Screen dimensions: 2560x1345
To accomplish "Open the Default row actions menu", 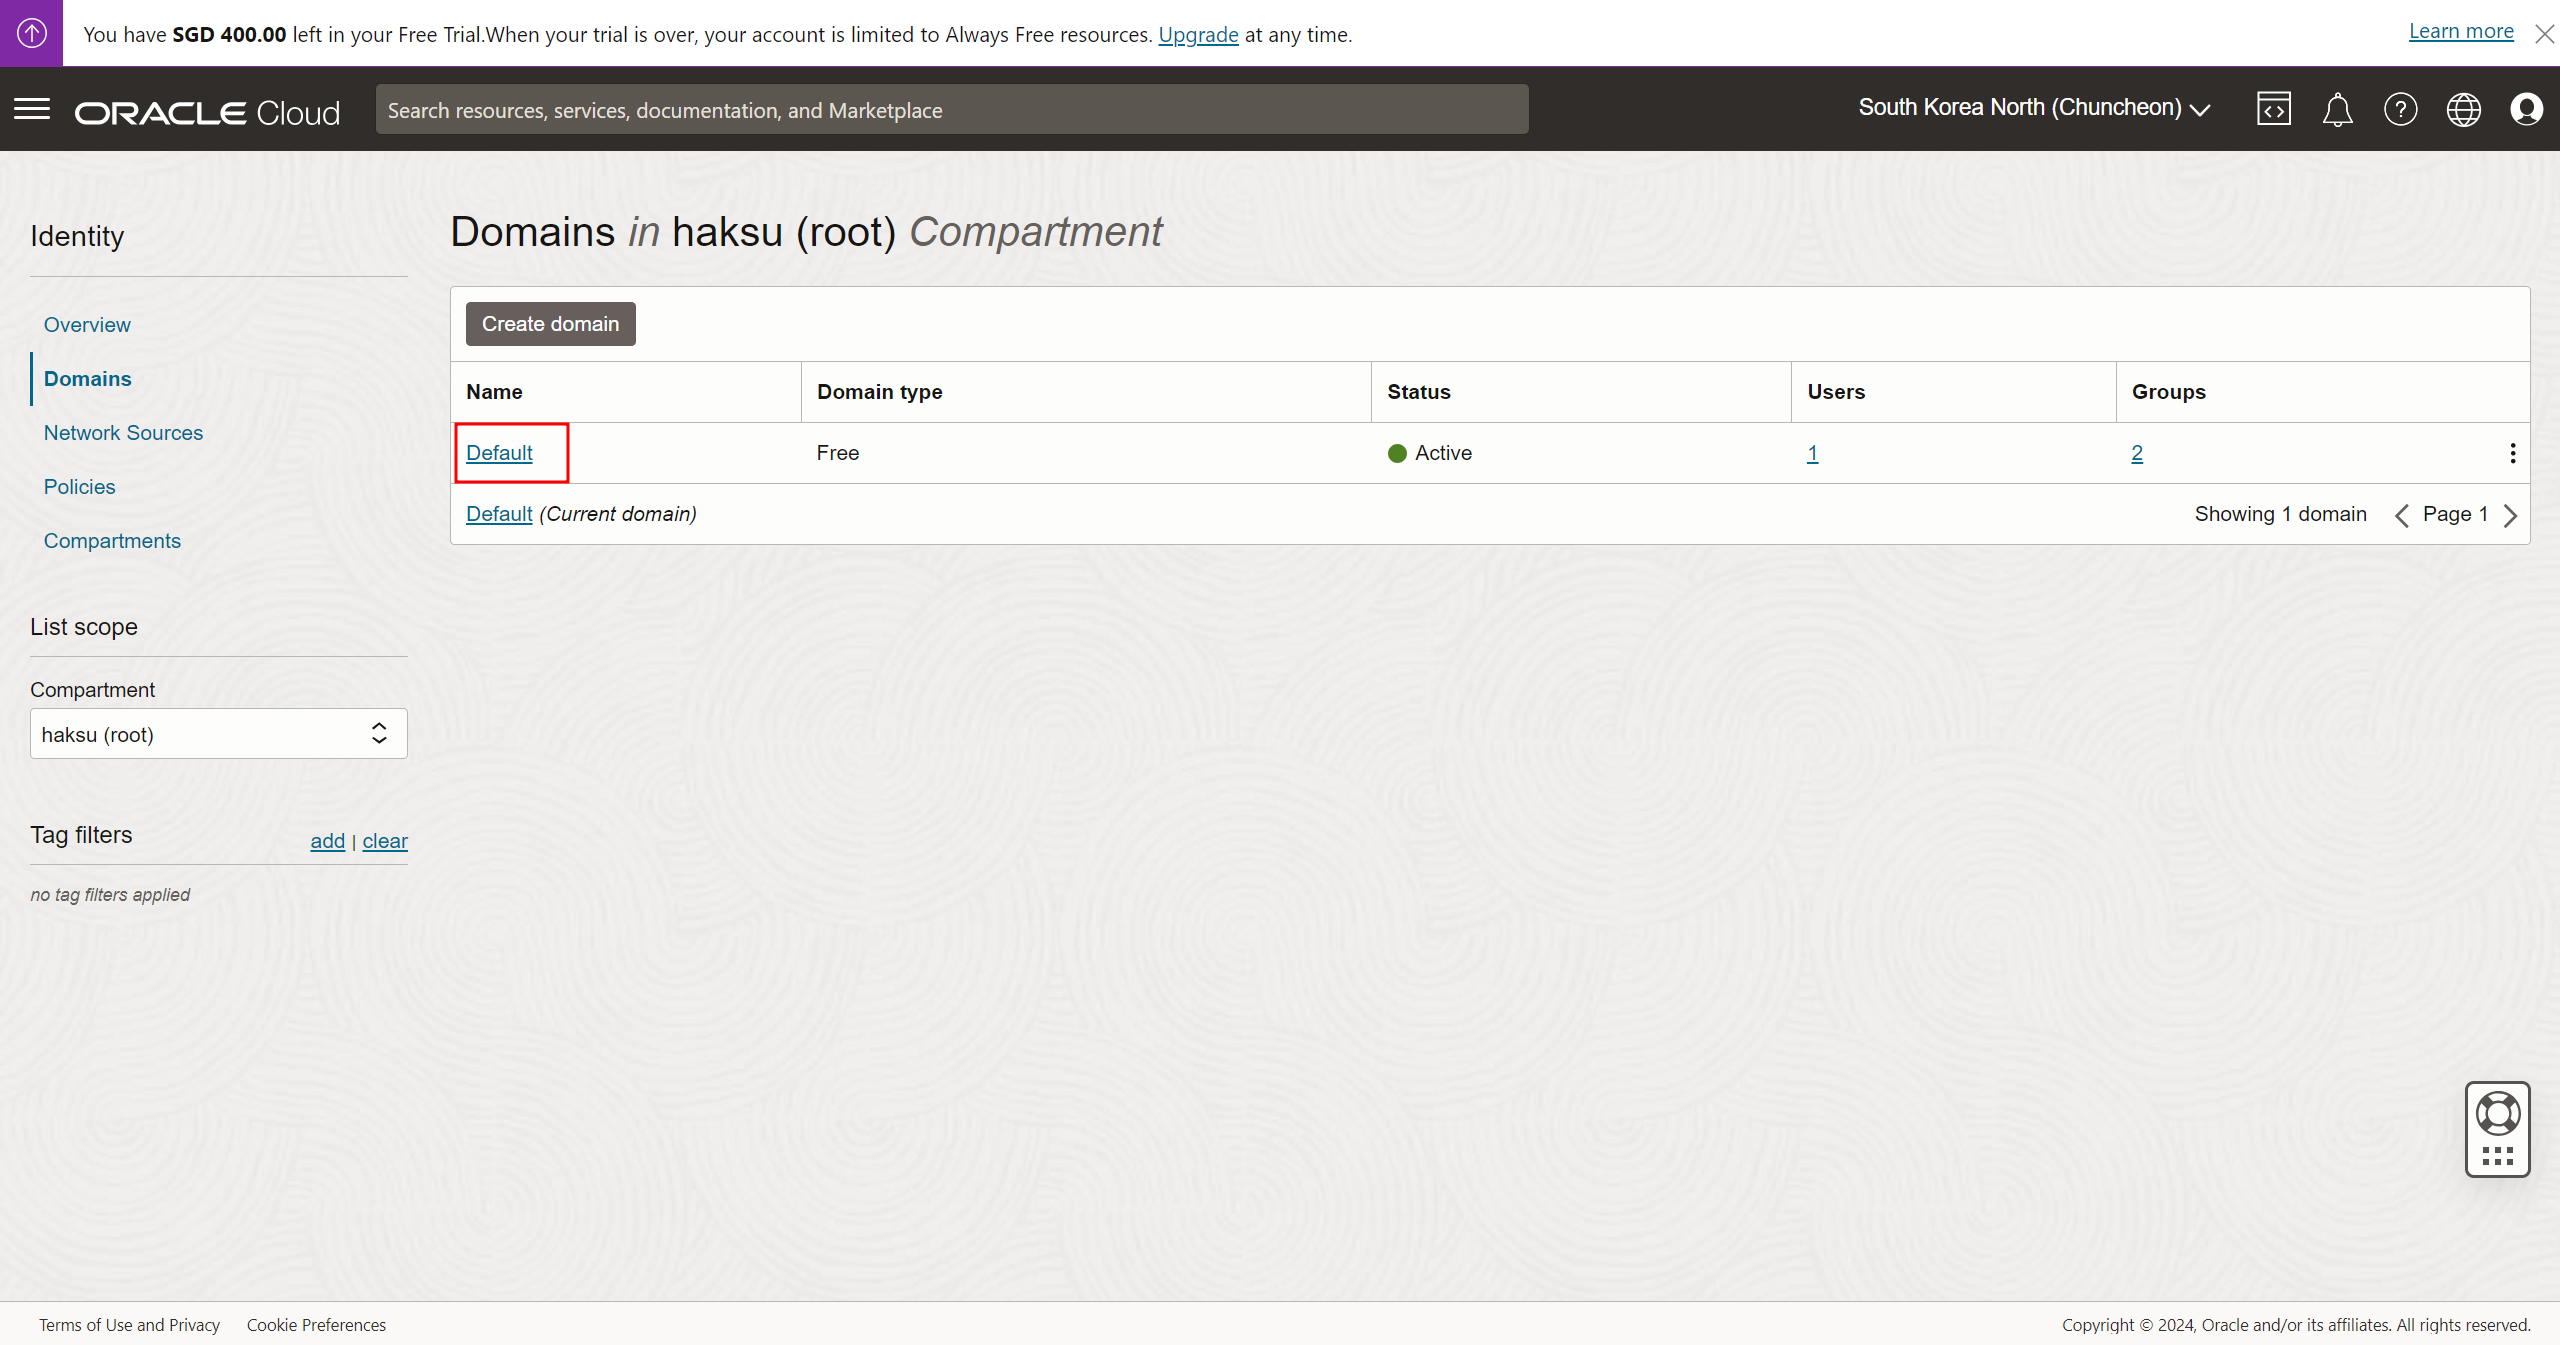I will [2512, 453].
